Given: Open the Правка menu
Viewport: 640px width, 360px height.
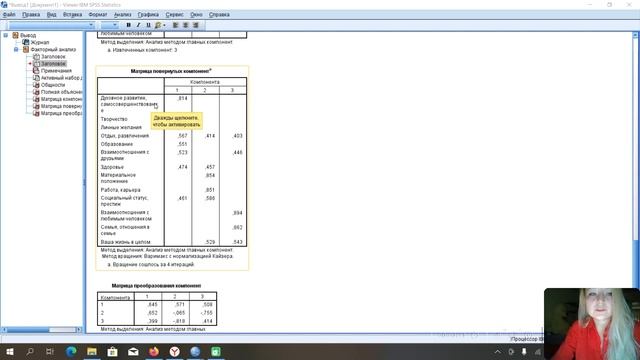Looking at the screenshot, I should (31, 14).
